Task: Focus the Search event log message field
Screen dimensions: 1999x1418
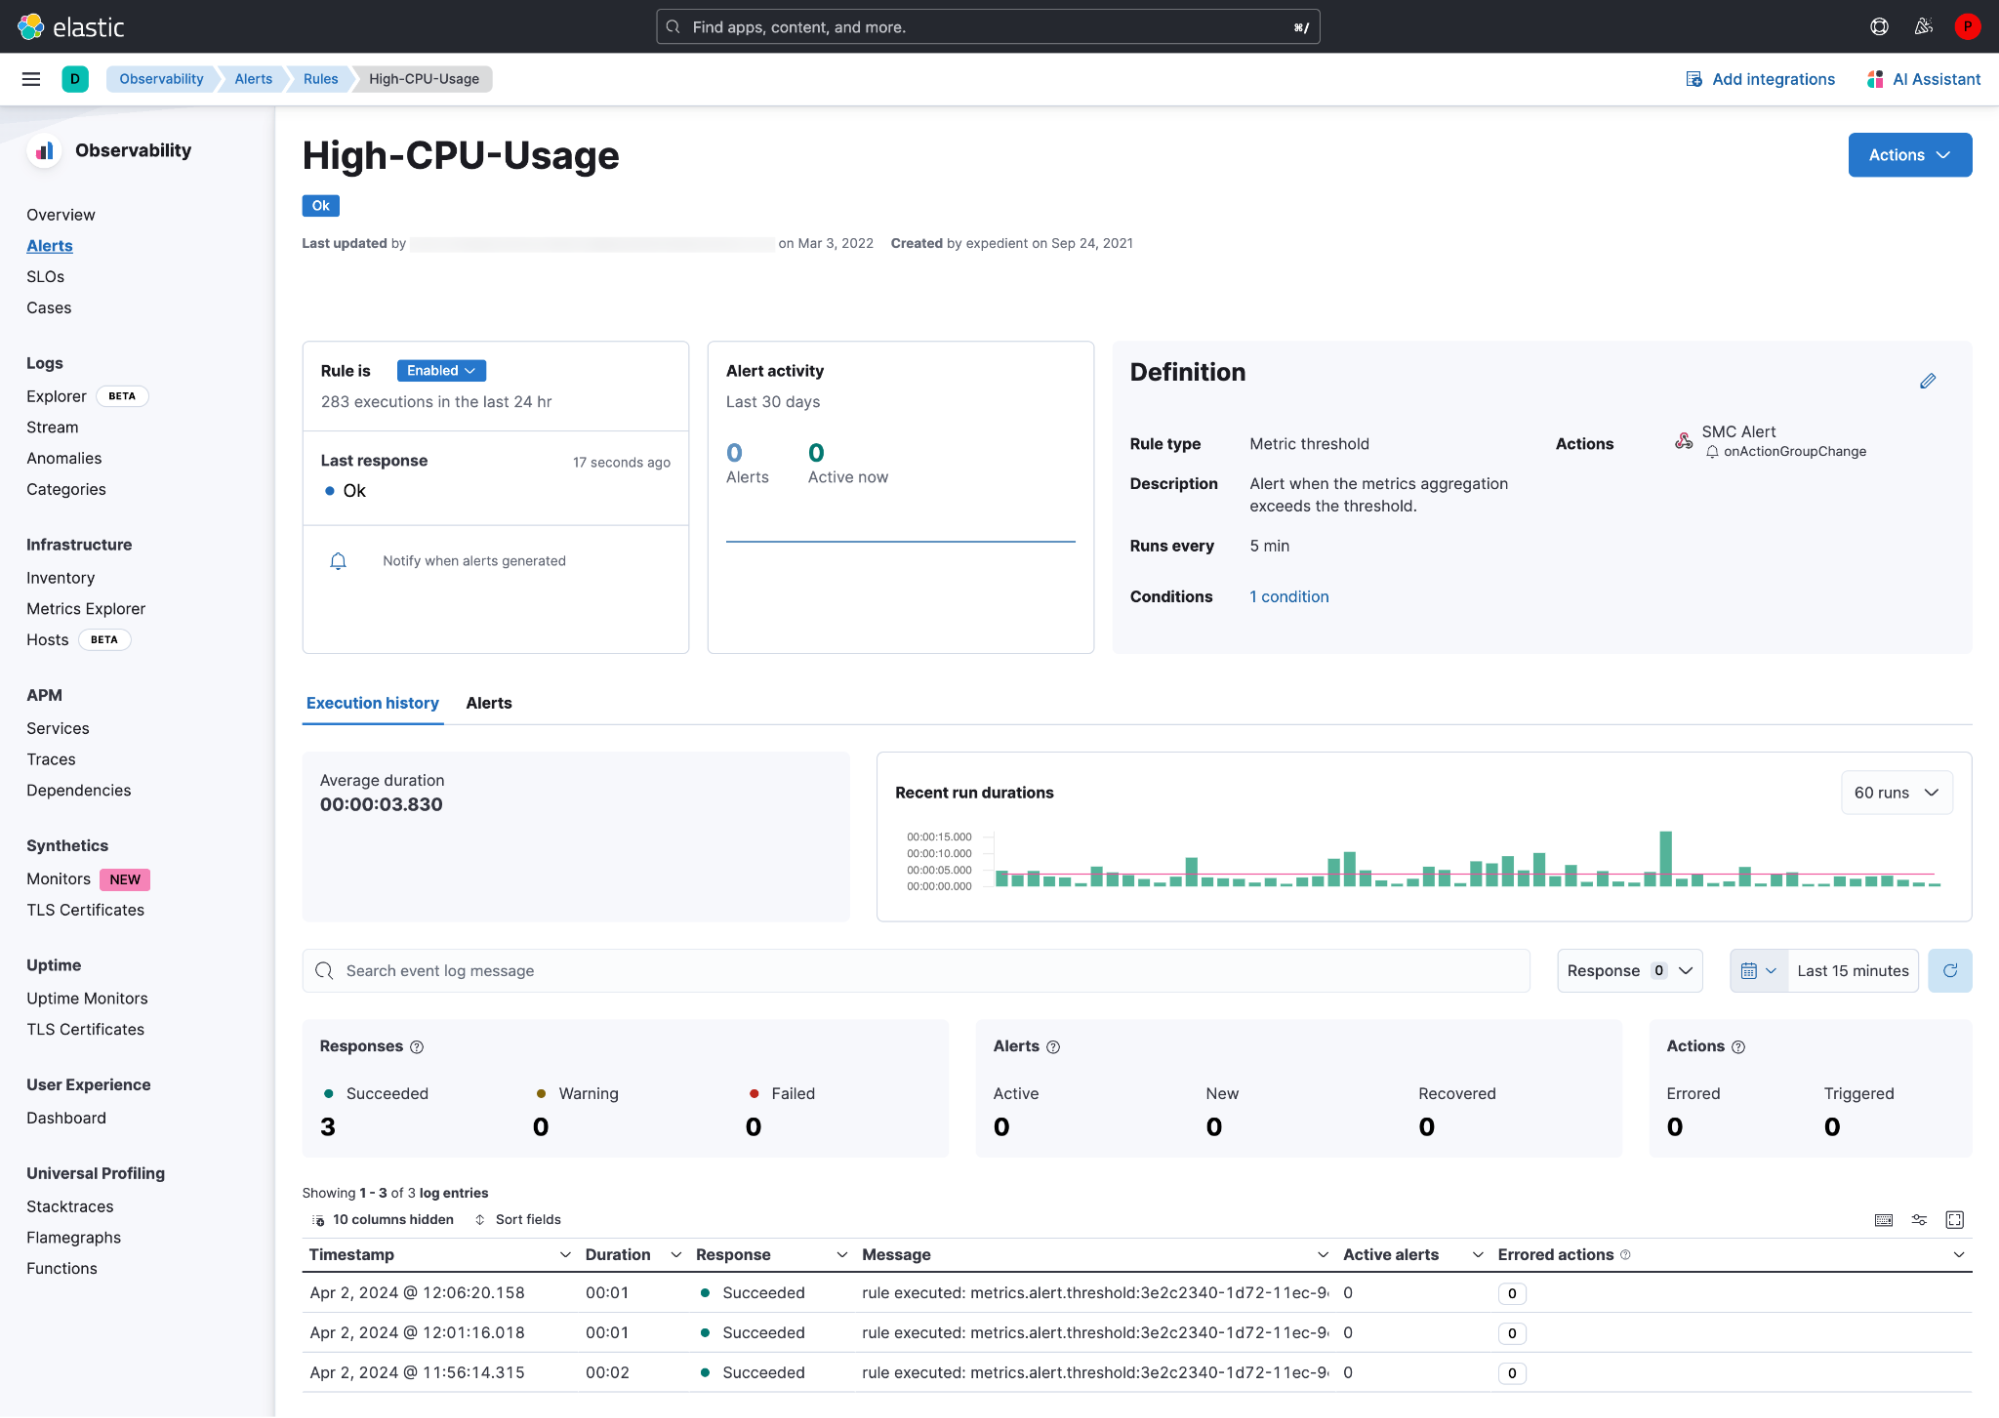Action: click(915, 971)
